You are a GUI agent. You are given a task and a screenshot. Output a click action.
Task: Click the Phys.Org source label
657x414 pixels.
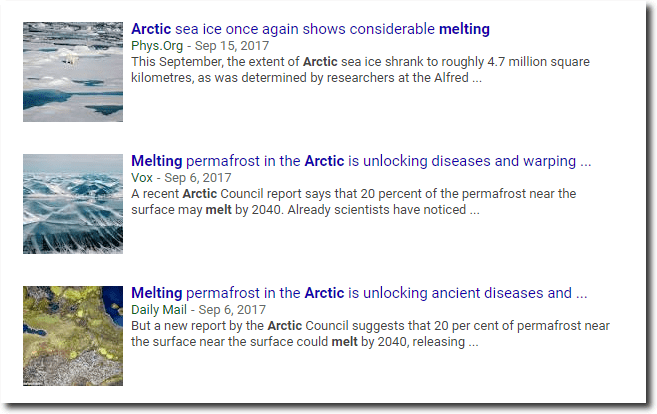(158, 46)
